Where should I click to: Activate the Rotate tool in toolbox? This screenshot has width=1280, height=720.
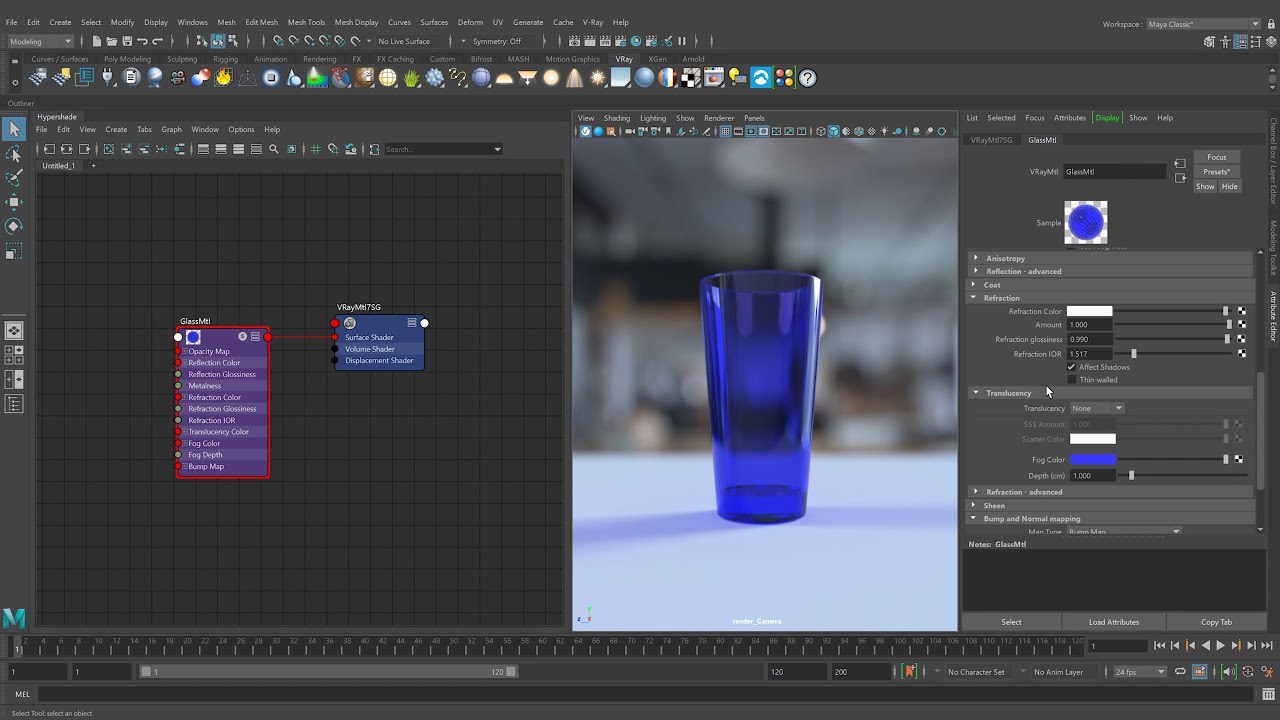pos(14,226)
